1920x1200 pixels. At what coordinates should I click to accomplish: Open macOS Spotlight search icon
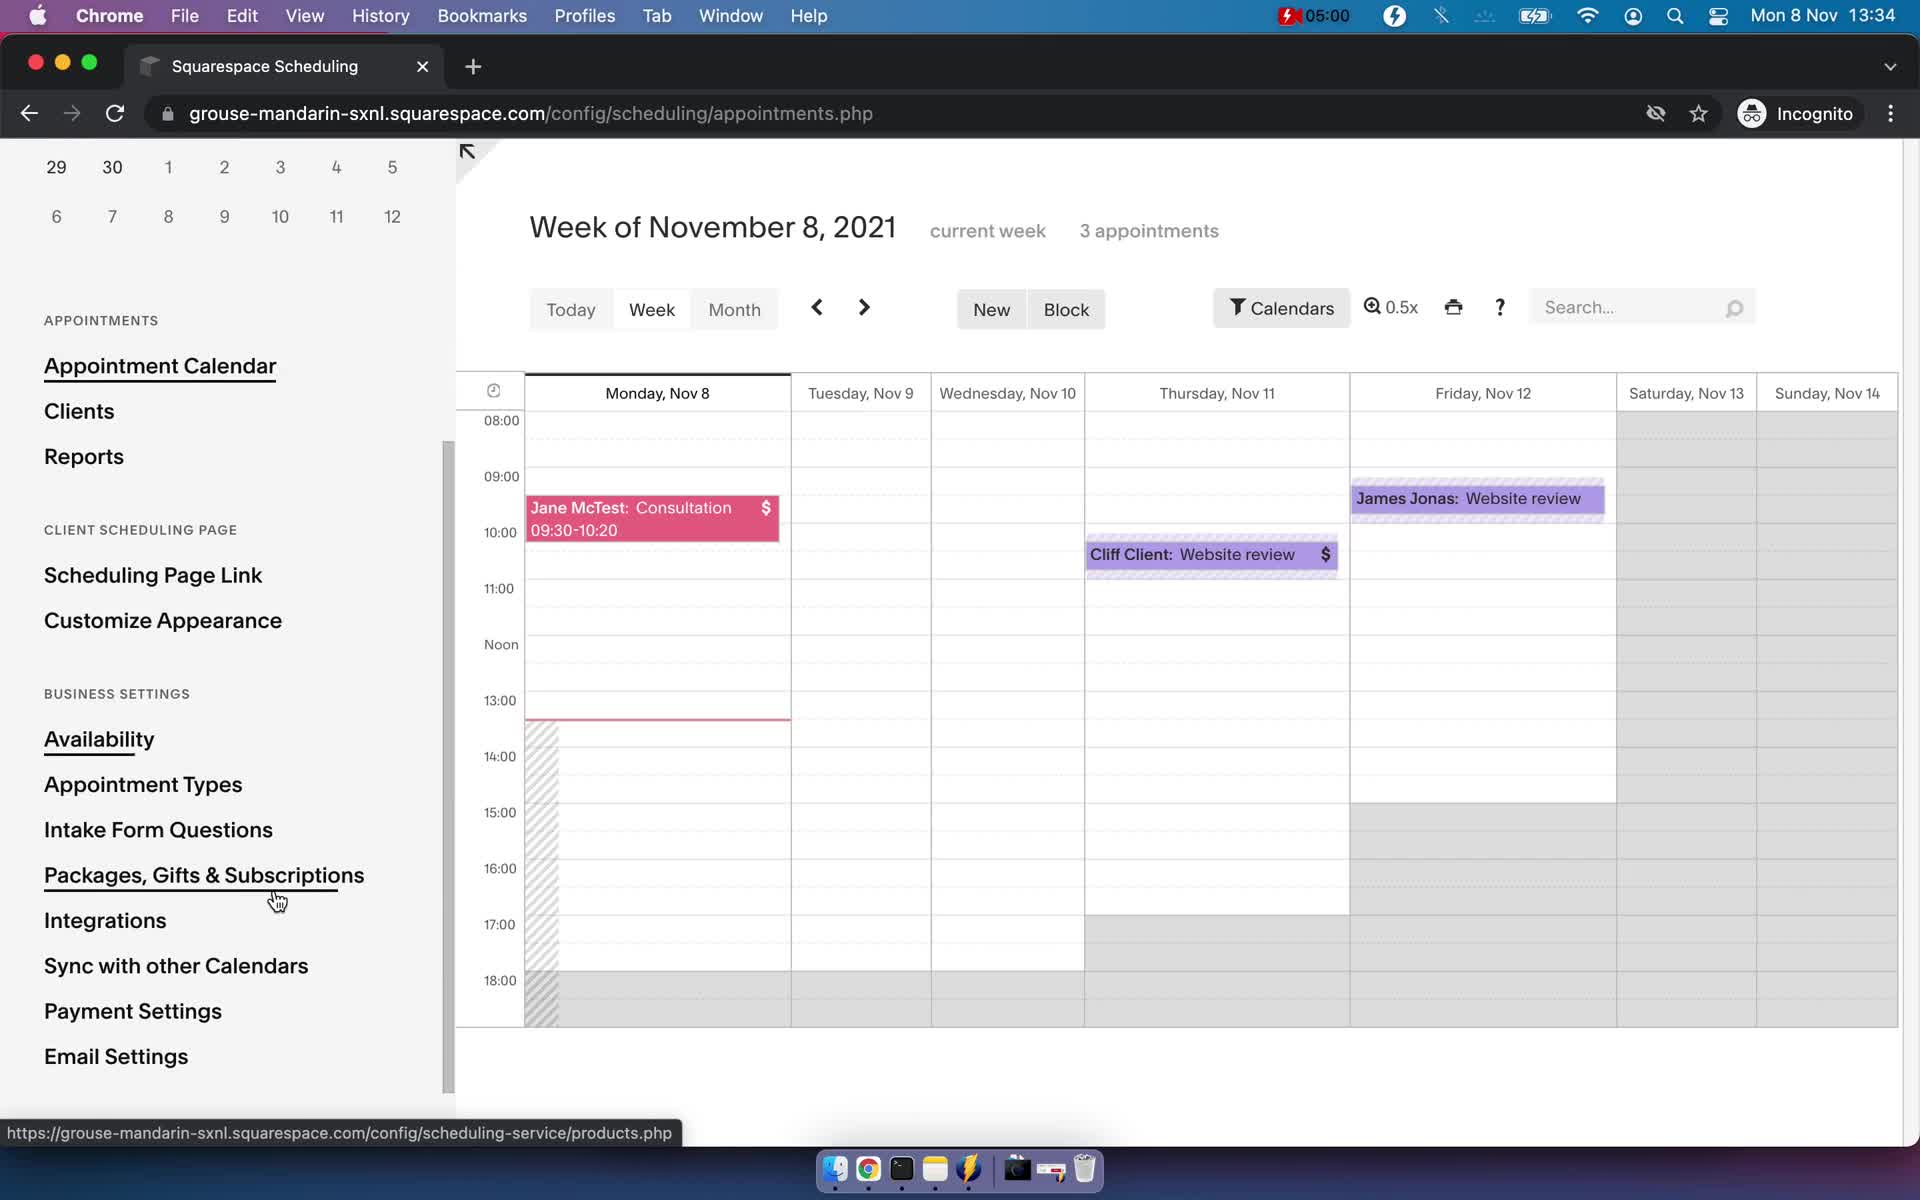1675,16
